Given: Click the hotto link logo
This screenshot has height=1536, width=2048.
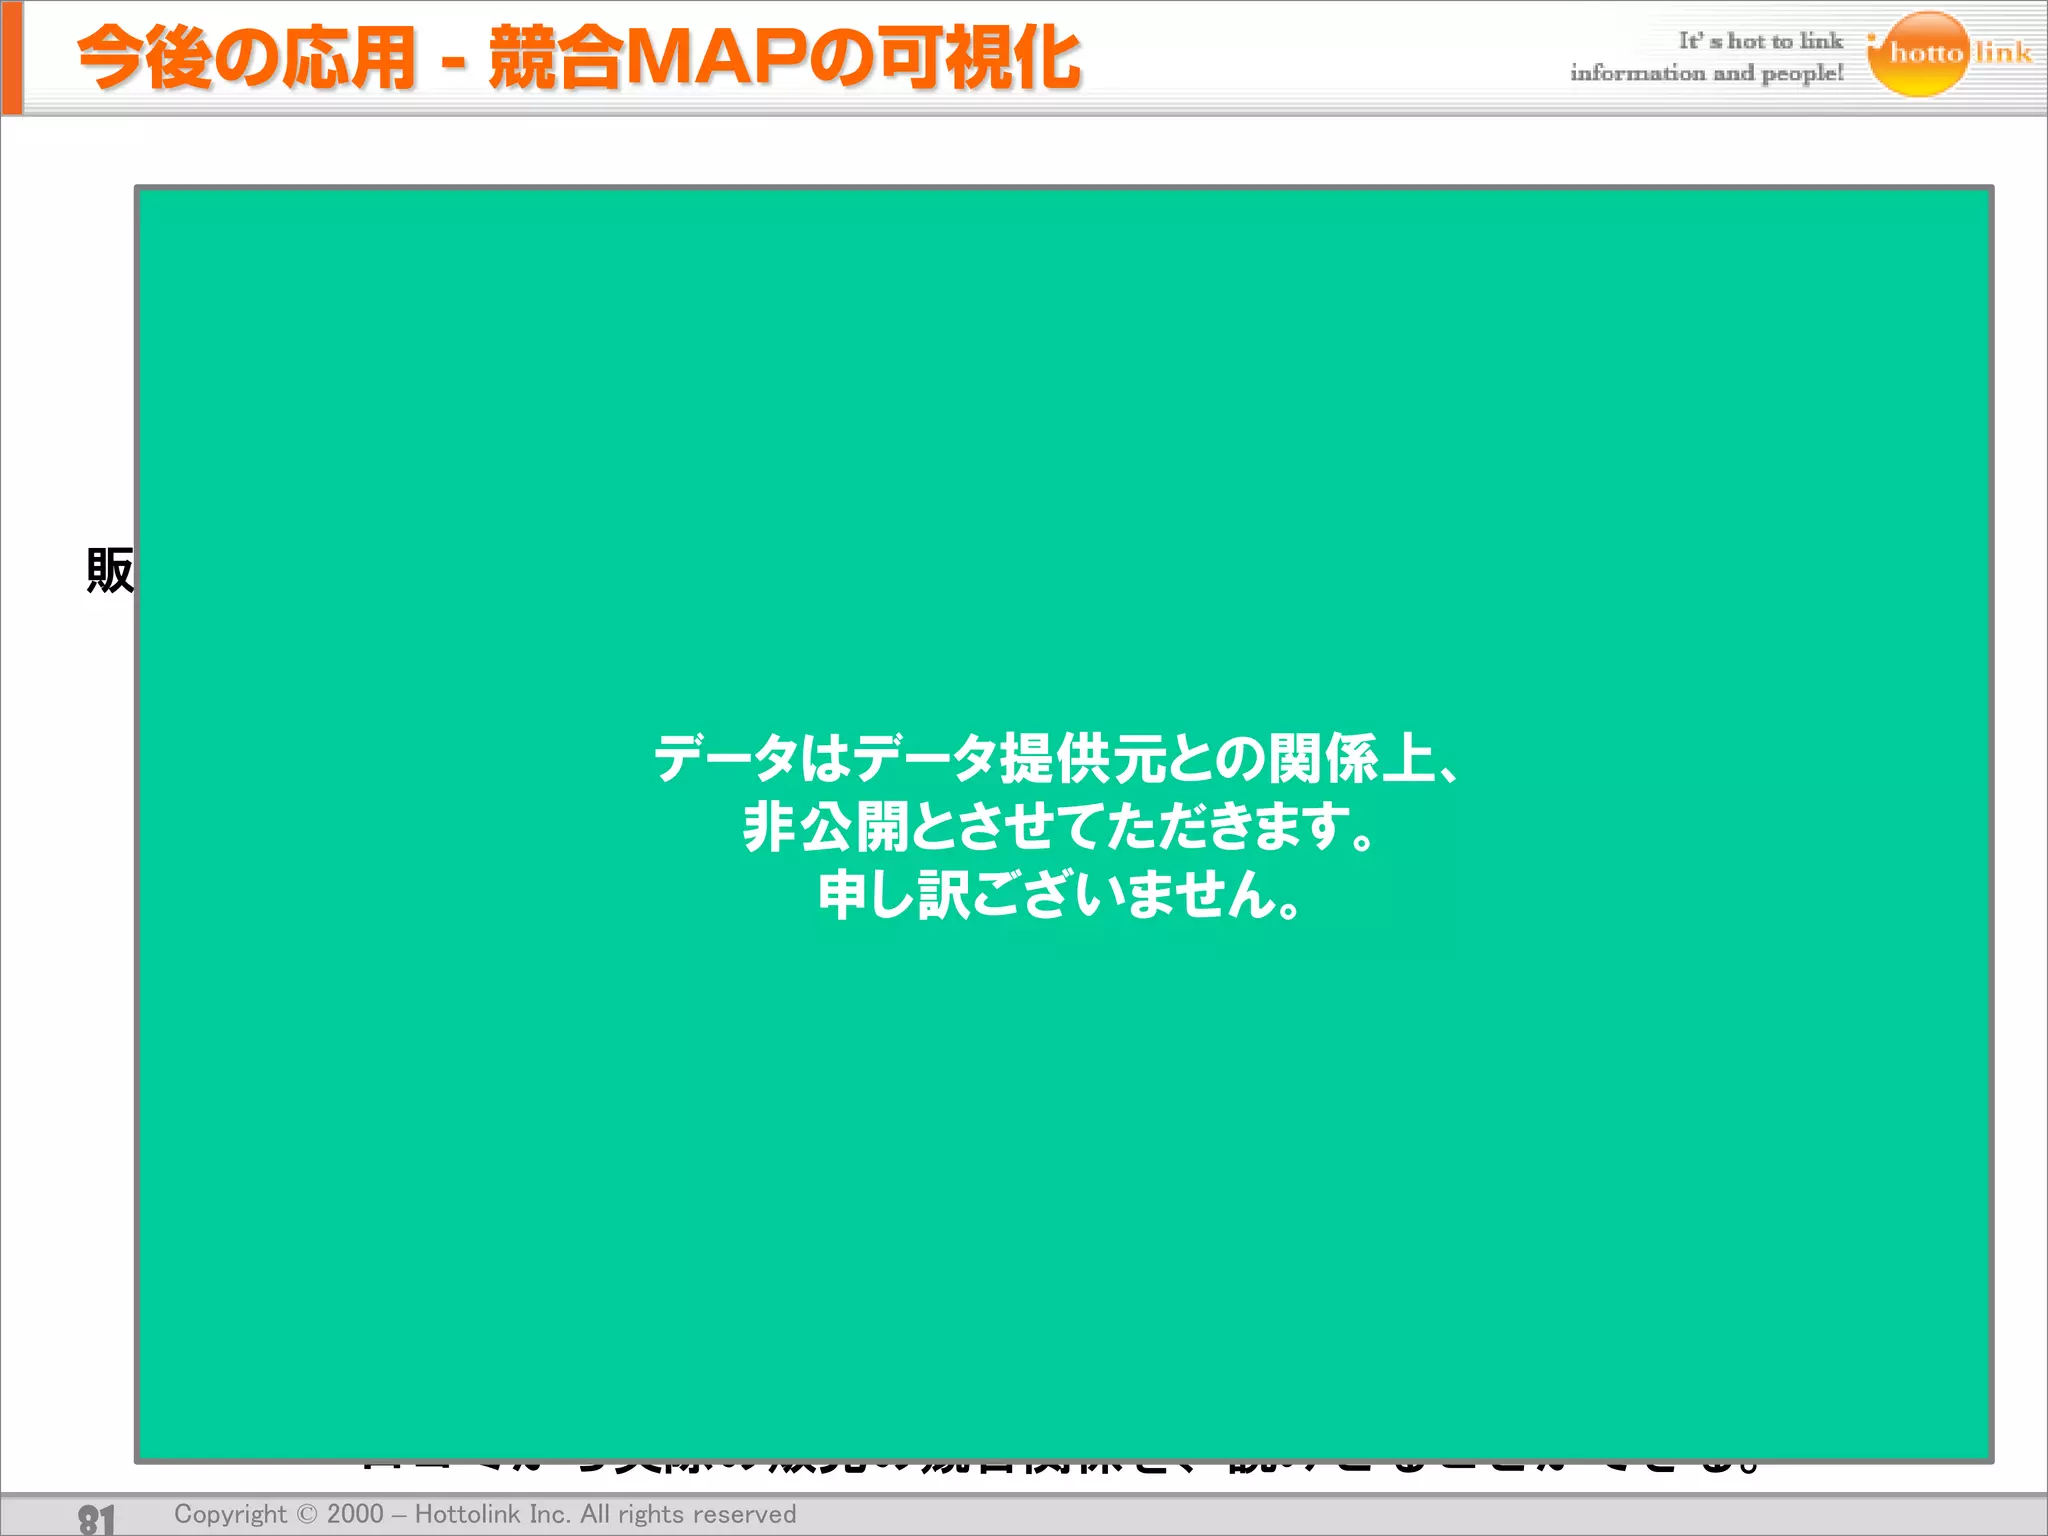Looking at the screenshot, I should click(x=1950, y=53).
